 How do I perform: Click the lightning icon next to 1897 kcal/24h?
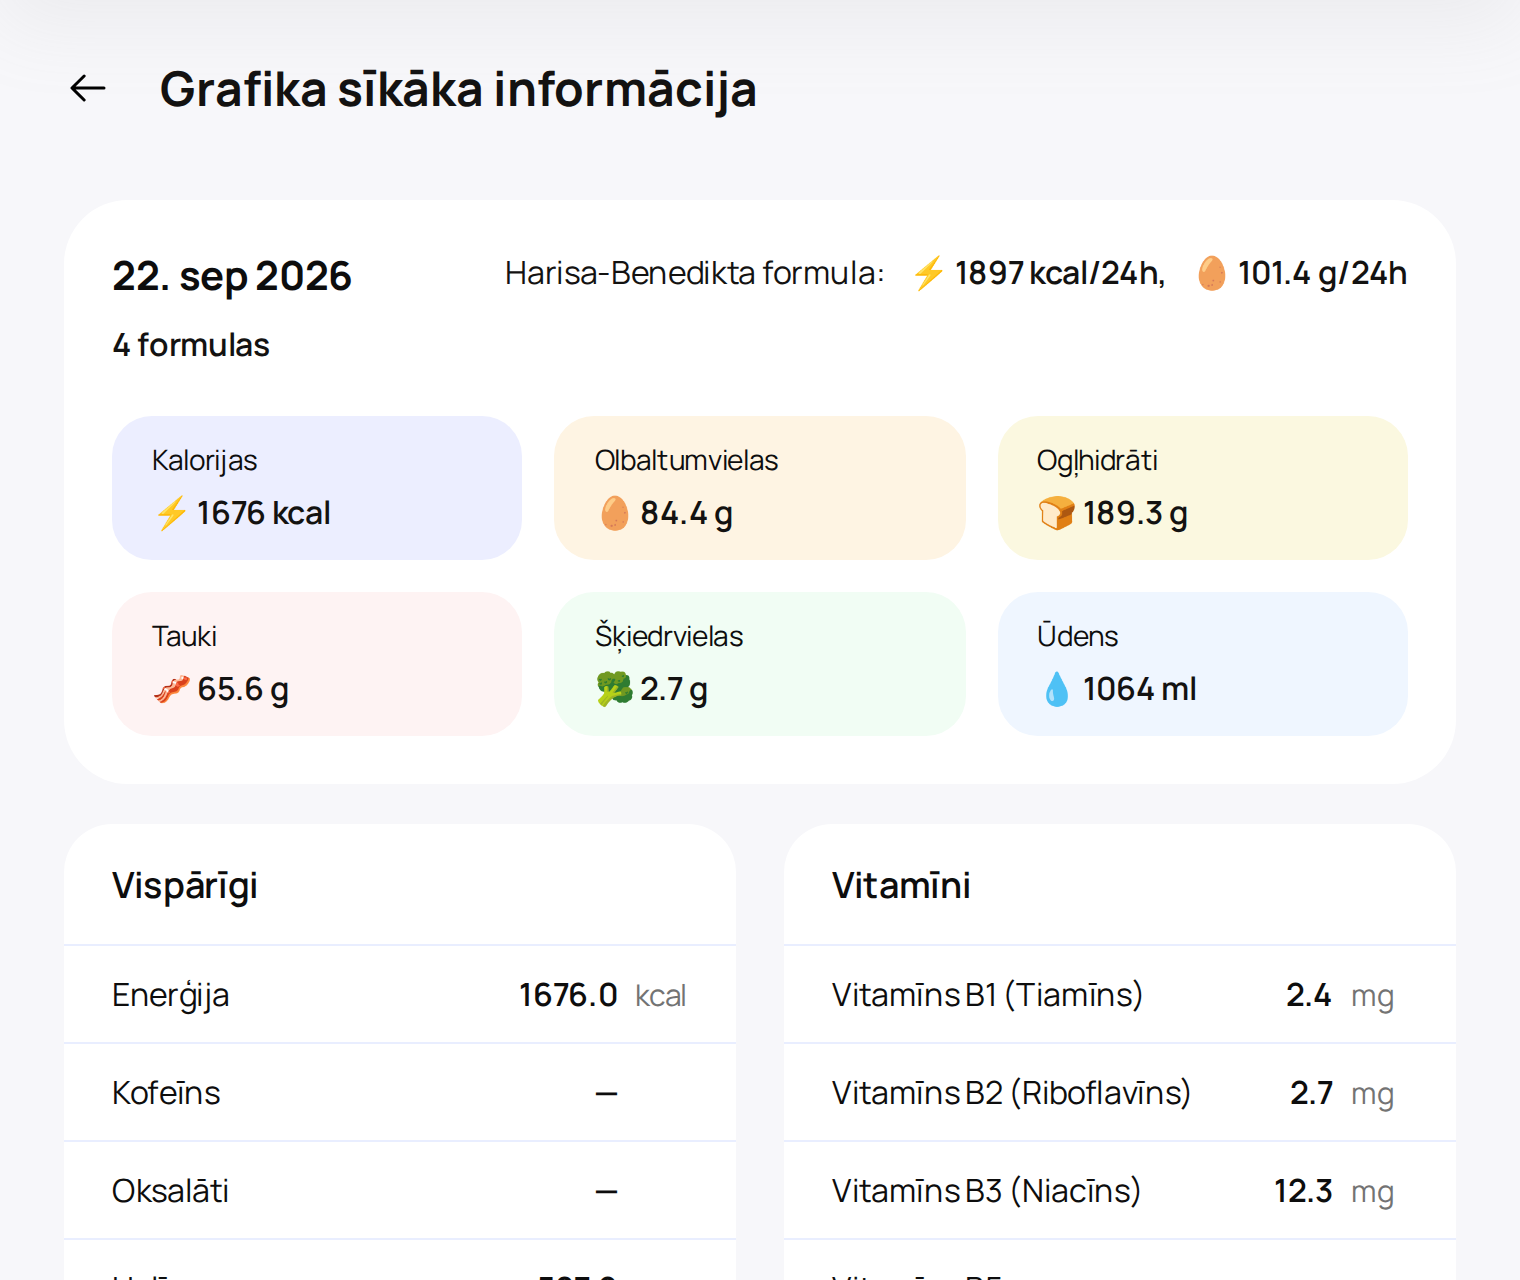pos(929,273)
